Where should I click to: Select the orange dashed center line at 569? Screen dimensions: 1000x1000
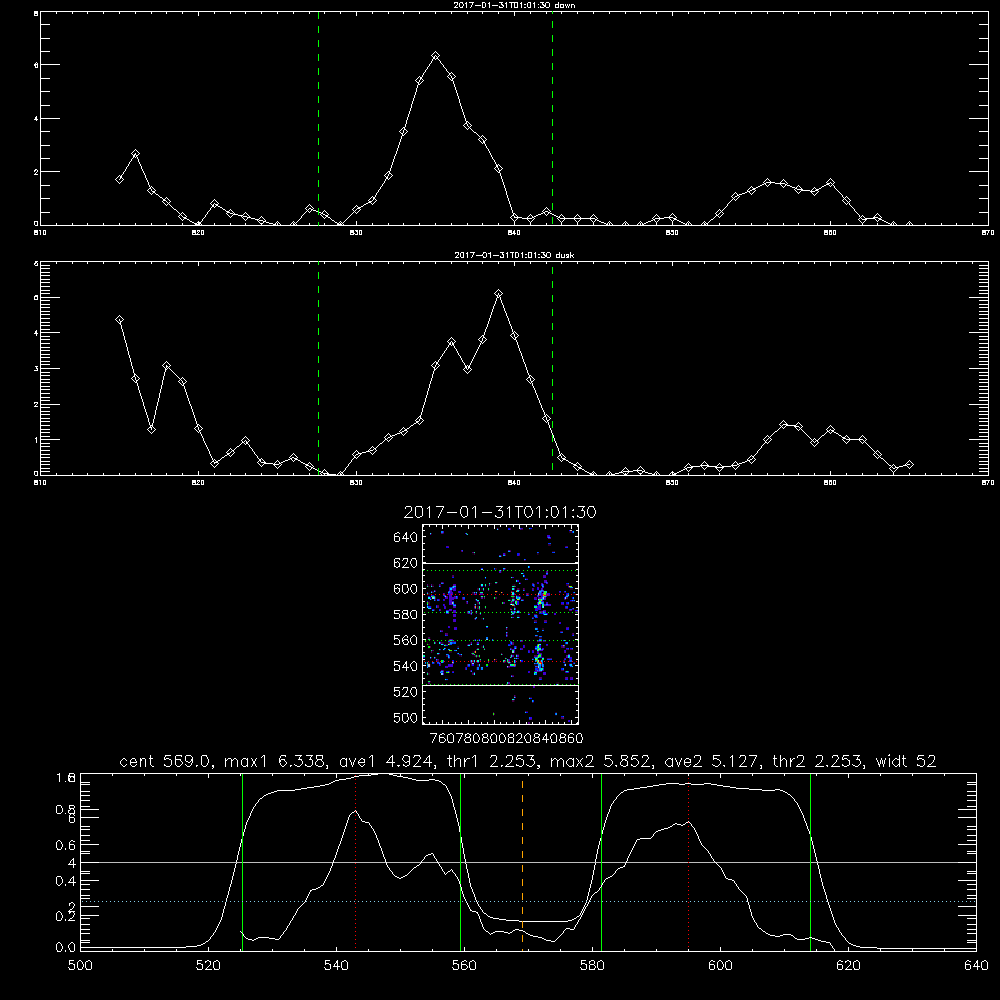pyautogui.click(x=522, y=862)
